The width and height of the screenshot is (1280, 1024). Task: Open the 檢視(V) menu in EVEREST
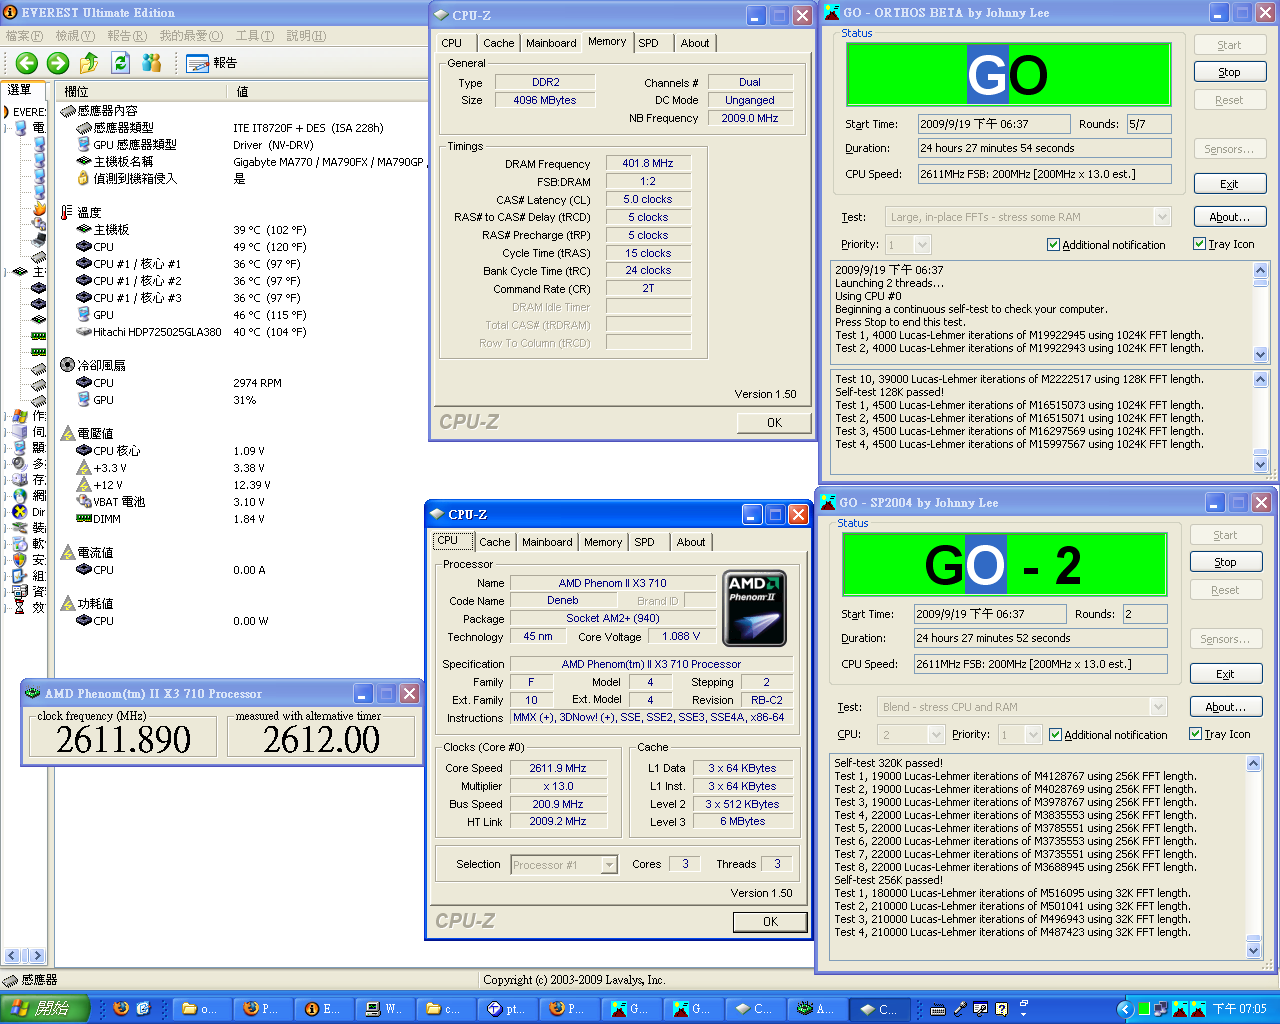[x=75, y=36]
